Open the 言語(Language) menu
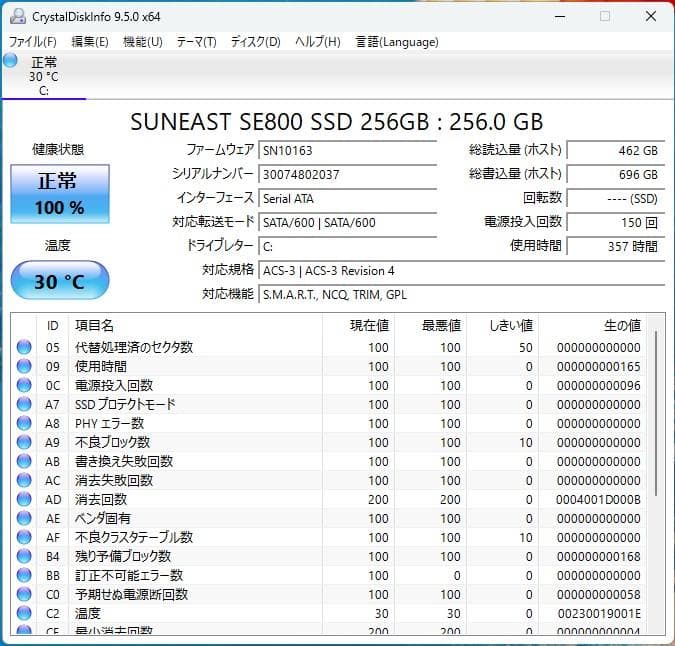 click(397, 42)
